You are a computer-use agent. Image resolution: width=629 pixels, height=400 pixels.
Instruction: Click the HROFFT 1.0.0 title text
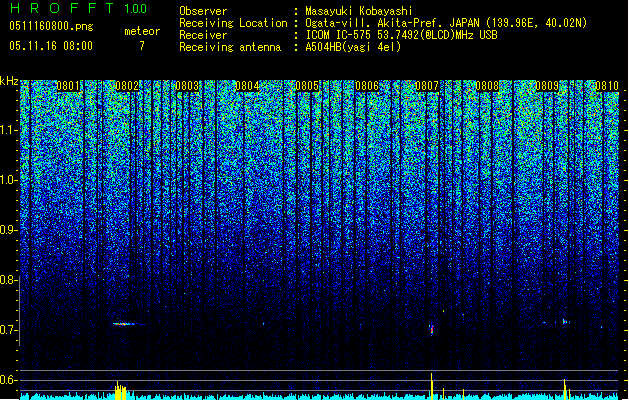pyautogui.click(x=78, y=8)
